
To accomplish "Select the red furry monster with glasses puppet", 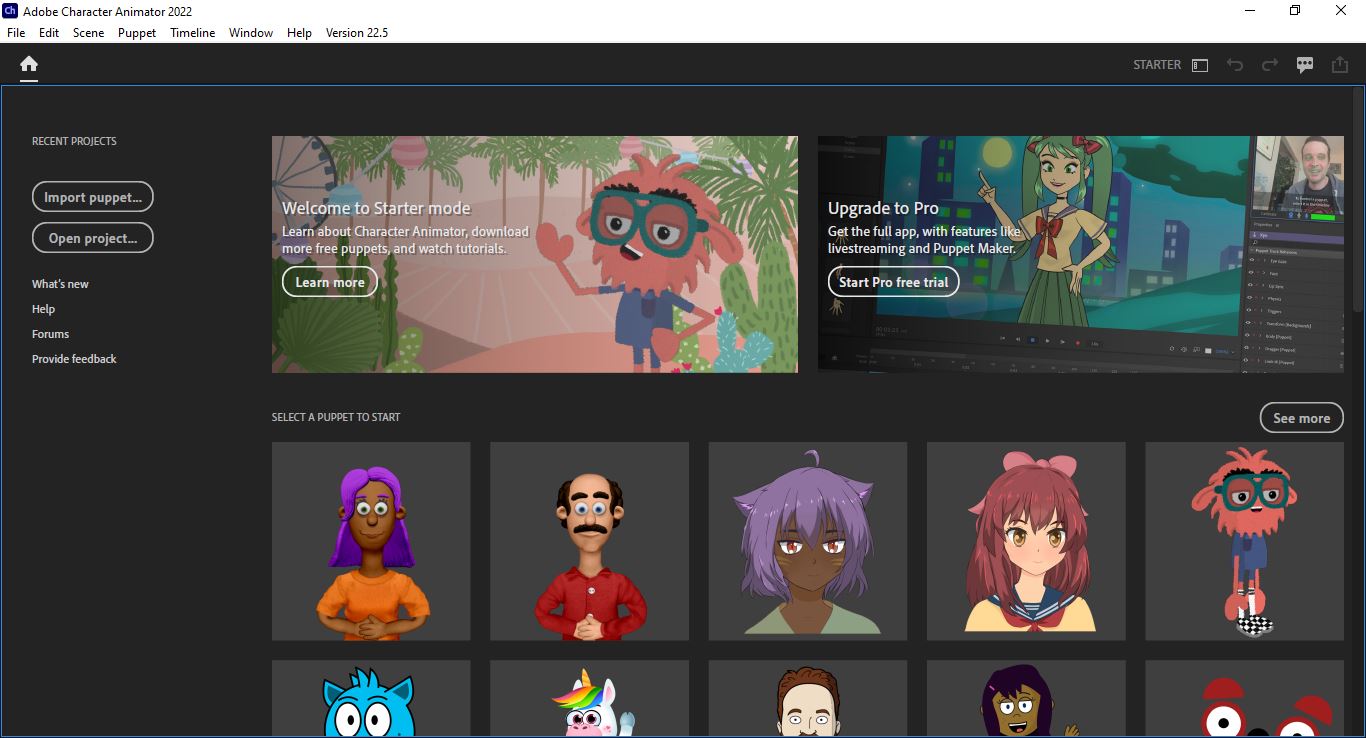I will click(x=1244, y=541).
